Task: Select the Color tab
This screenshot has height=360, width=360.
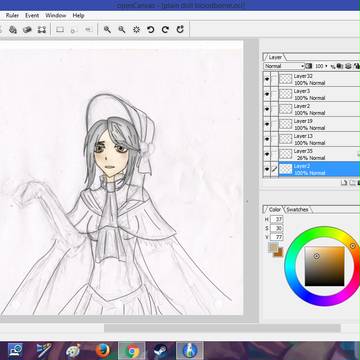Action: (x=275, y=210)
